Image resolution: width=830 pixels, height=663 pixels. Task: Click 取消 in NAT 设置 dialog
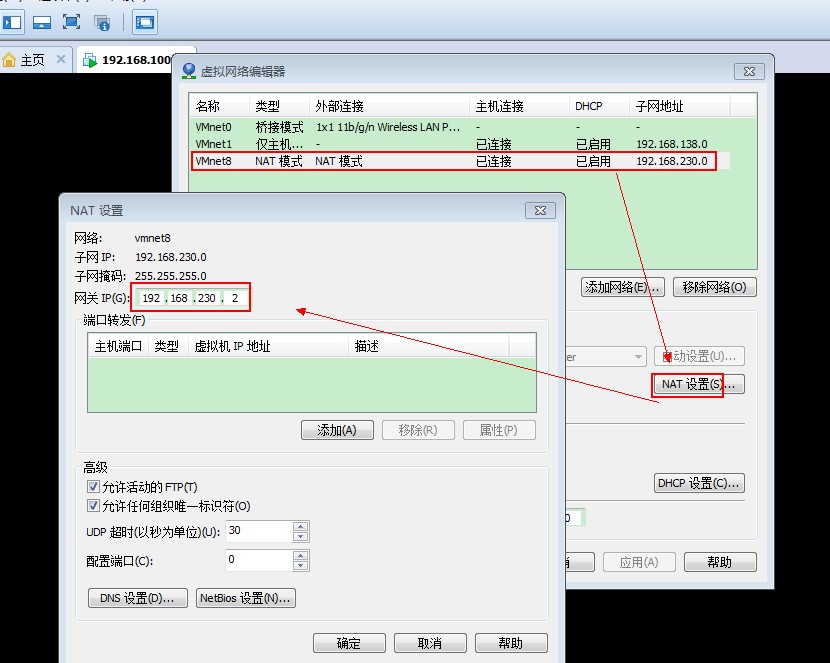(x=430, y=643)
